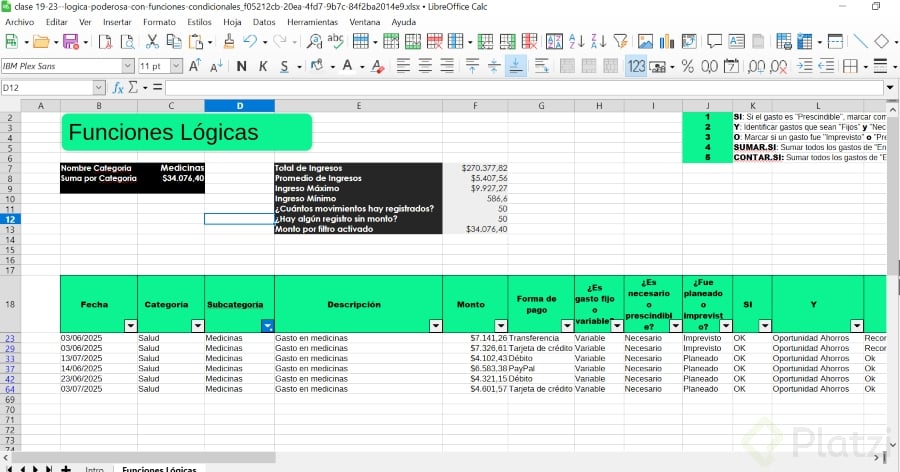900x472 pixels.
Task: Decrease the font size
Action: [x=216, y=66]
